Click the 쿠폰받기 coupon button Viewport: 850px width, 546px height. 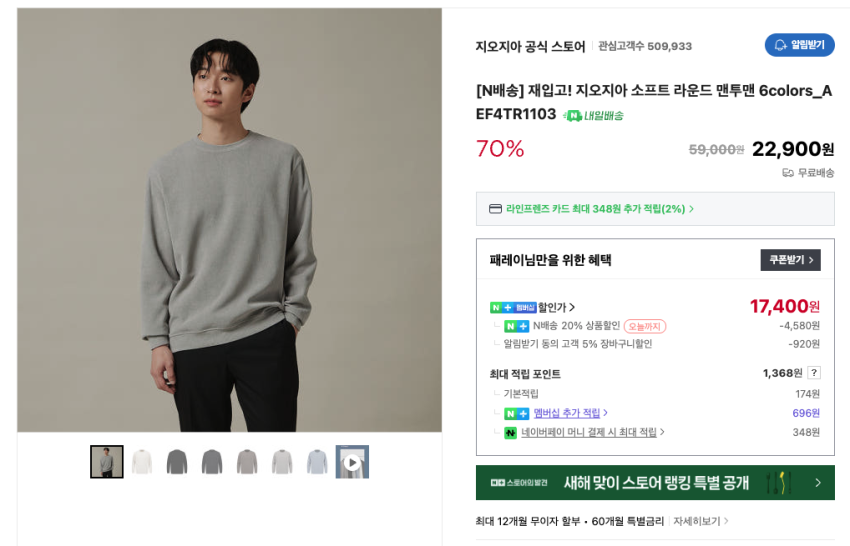pos(790,260)
